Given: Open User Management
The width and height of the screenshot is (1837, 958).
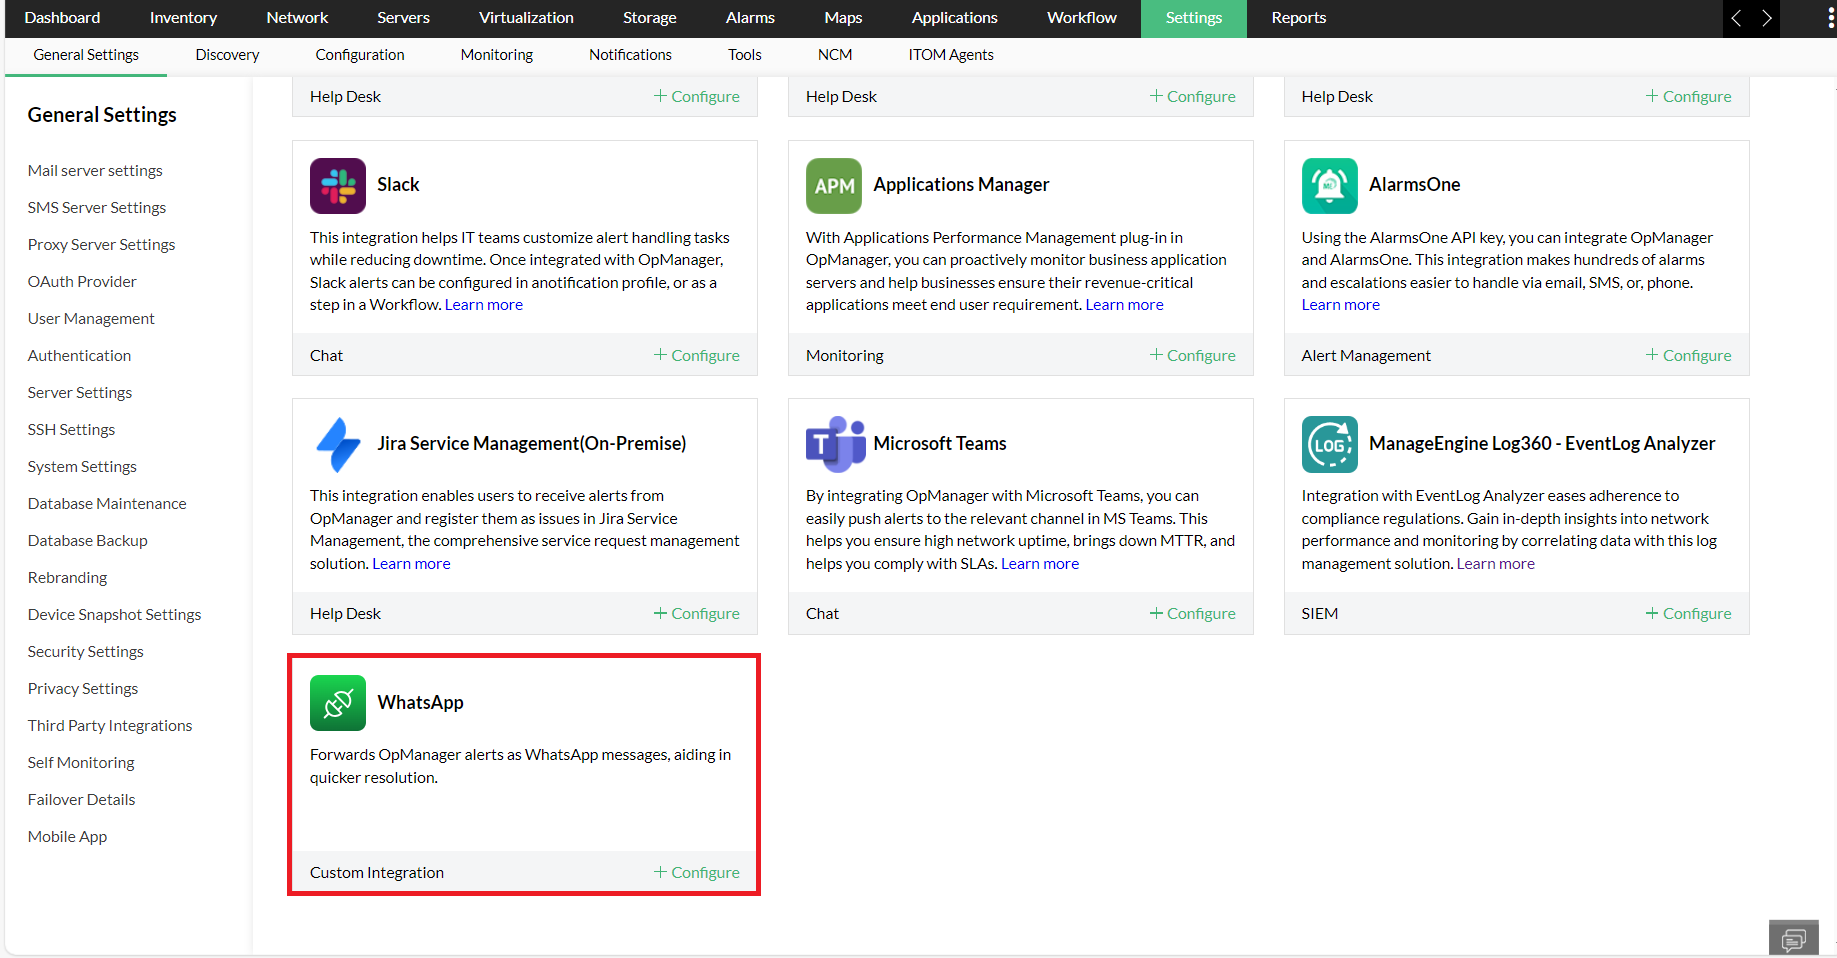Looking at the screenshot, I should pos(91,319).
